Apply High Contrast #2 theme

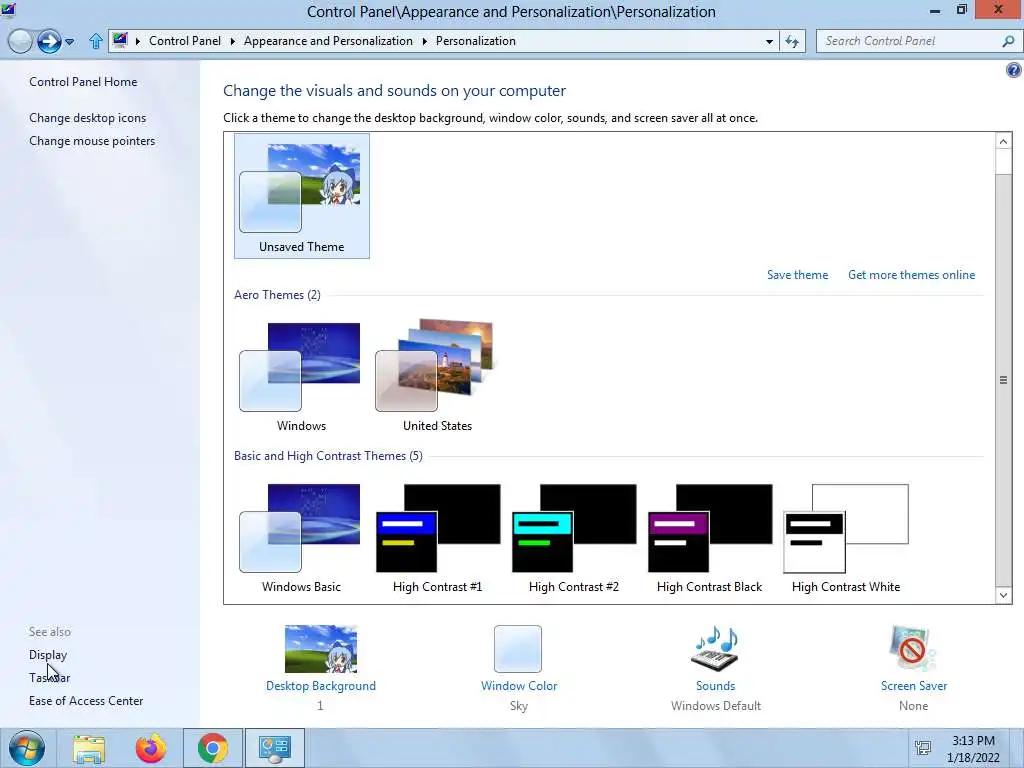(x=573, y=538)
